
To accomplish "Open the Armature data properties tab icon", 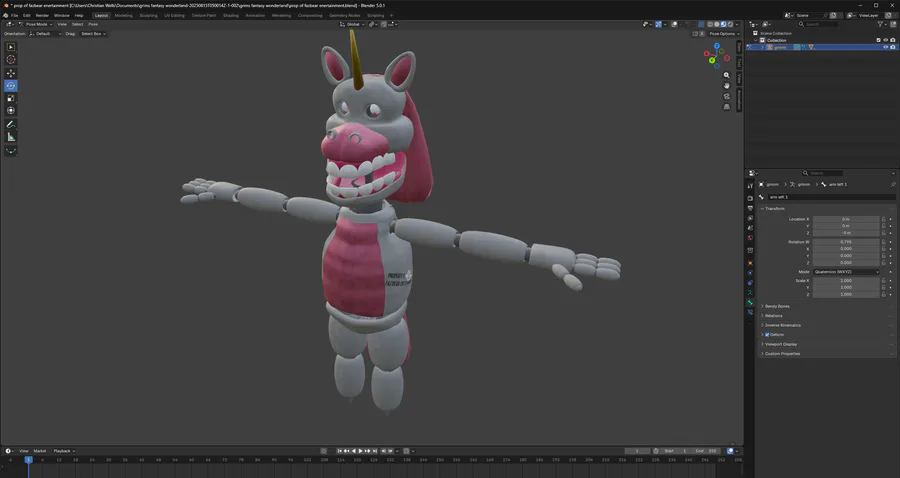I will click(x=750, y=293).
